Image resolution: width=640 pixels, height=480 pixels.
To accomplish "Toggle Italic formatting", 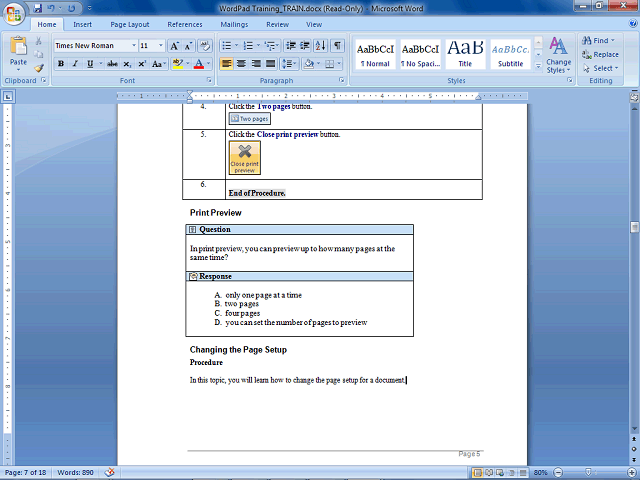I will [75, 64].
